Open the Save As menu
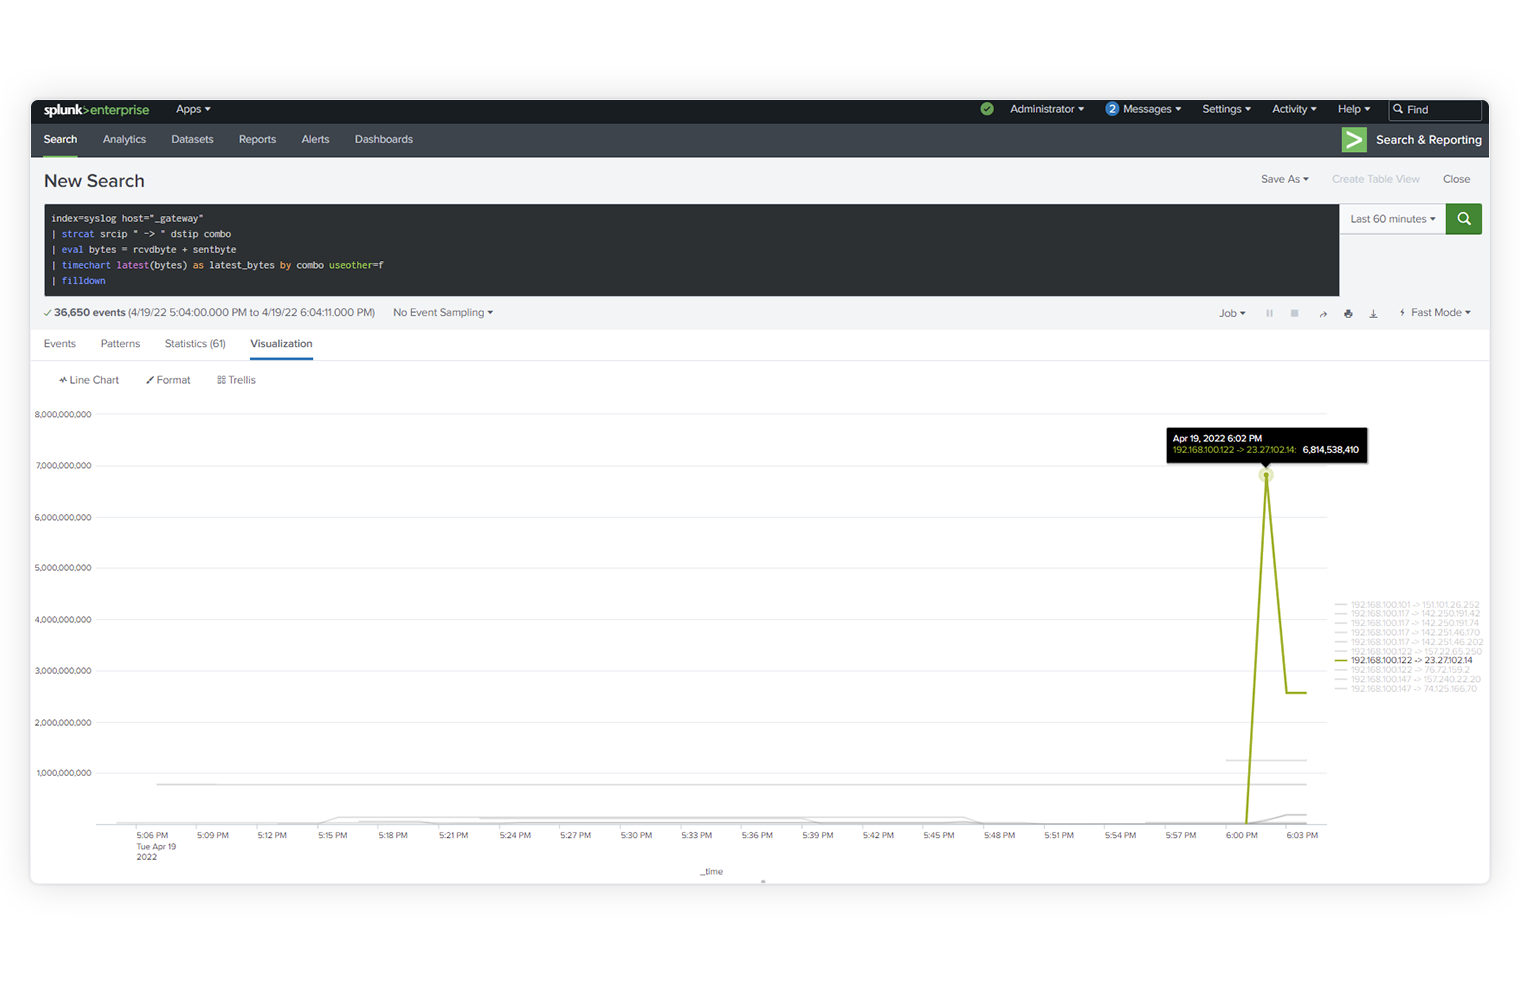Image resolution: width=1520 pixels, height=1000 pixels. (1284, 179)
